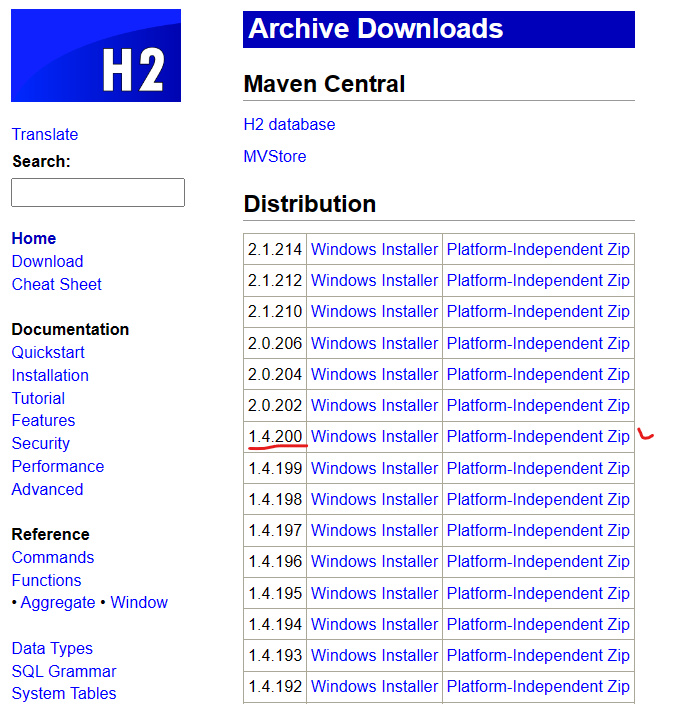Open the Cheat Sheet link
The image size is (686, 704).
point(57,284)
